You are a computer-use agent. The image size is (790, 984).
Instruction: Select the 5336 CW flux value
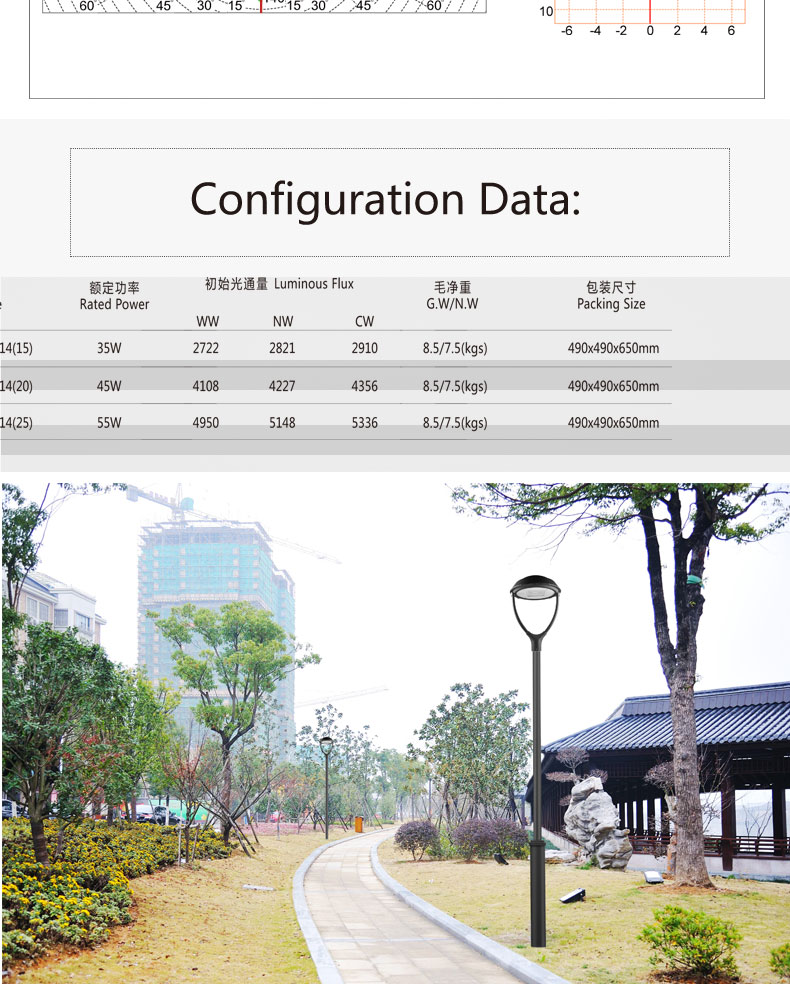point(365,423)
